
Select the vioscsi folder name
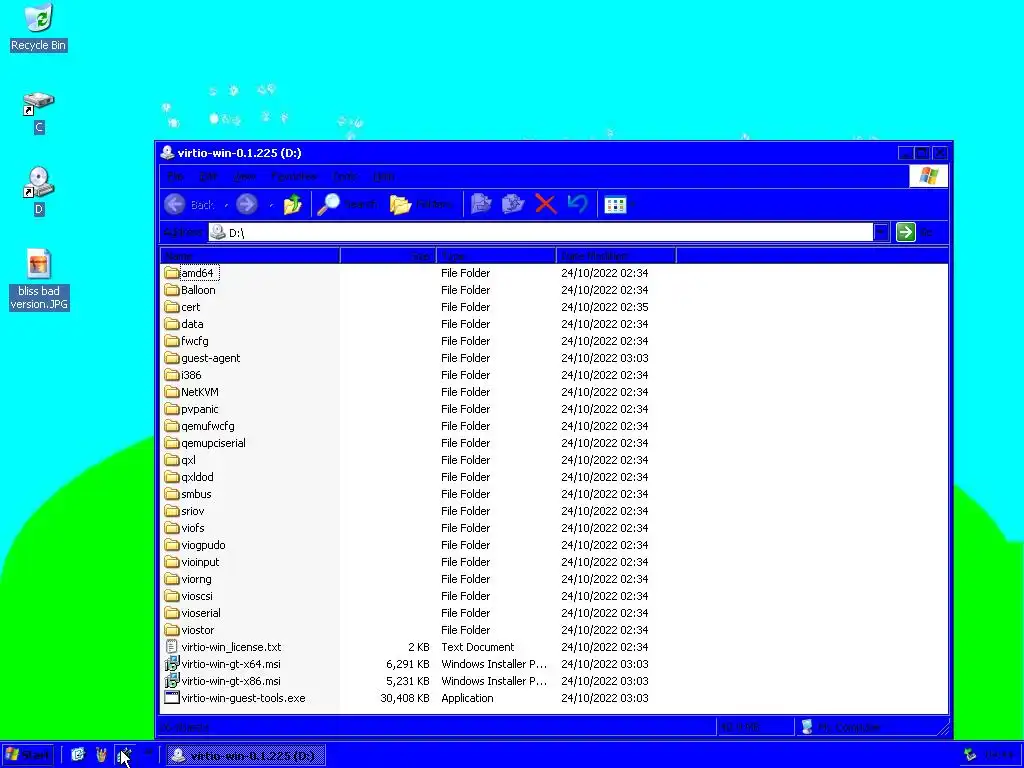pos(197,596)
